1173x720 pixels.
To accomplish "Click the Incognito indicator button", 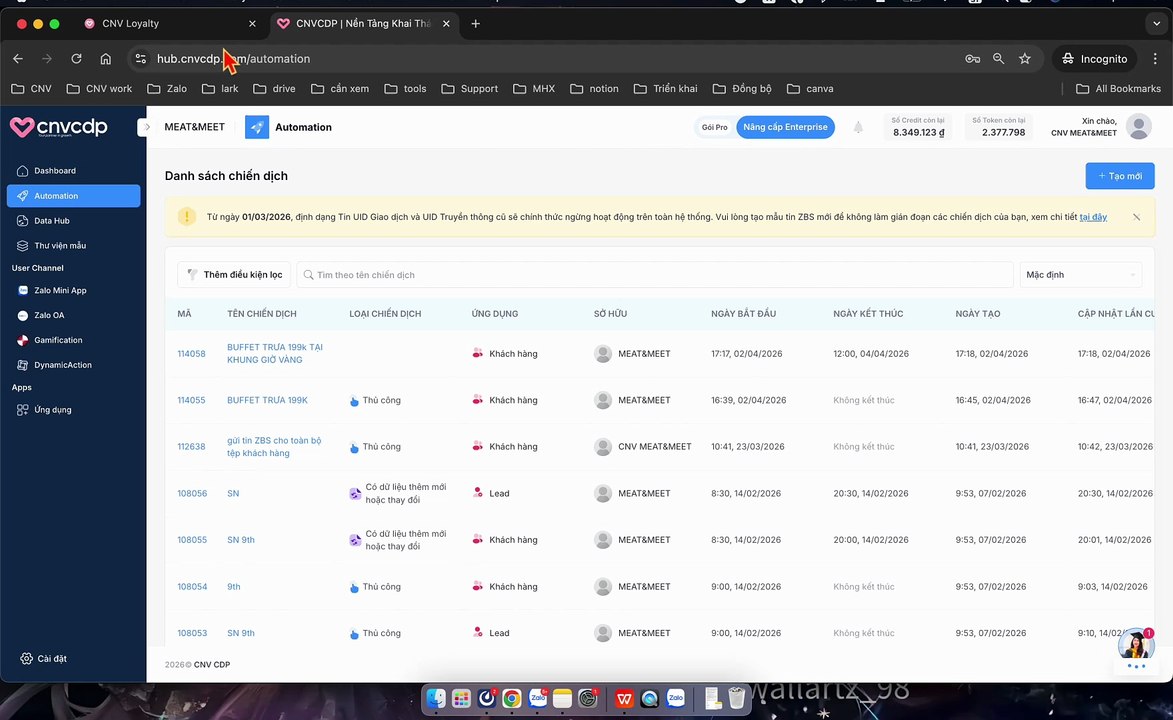I will point(1094,58).
